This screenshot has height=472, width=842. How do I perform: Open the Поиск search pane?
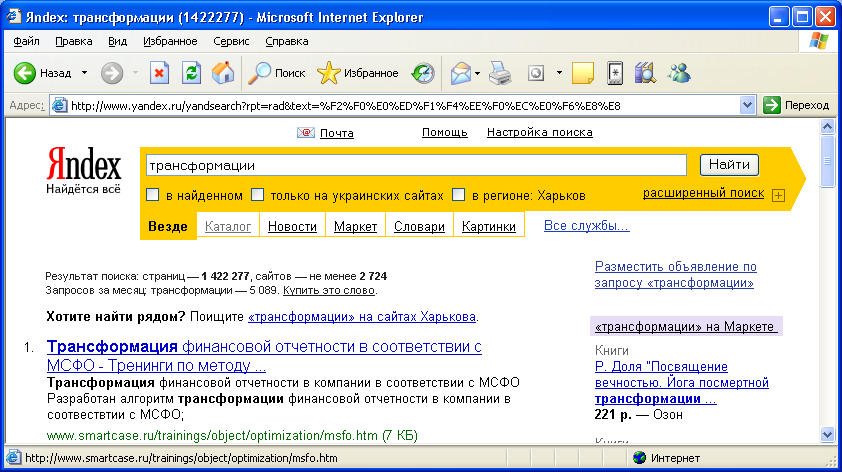coord(276,73)
